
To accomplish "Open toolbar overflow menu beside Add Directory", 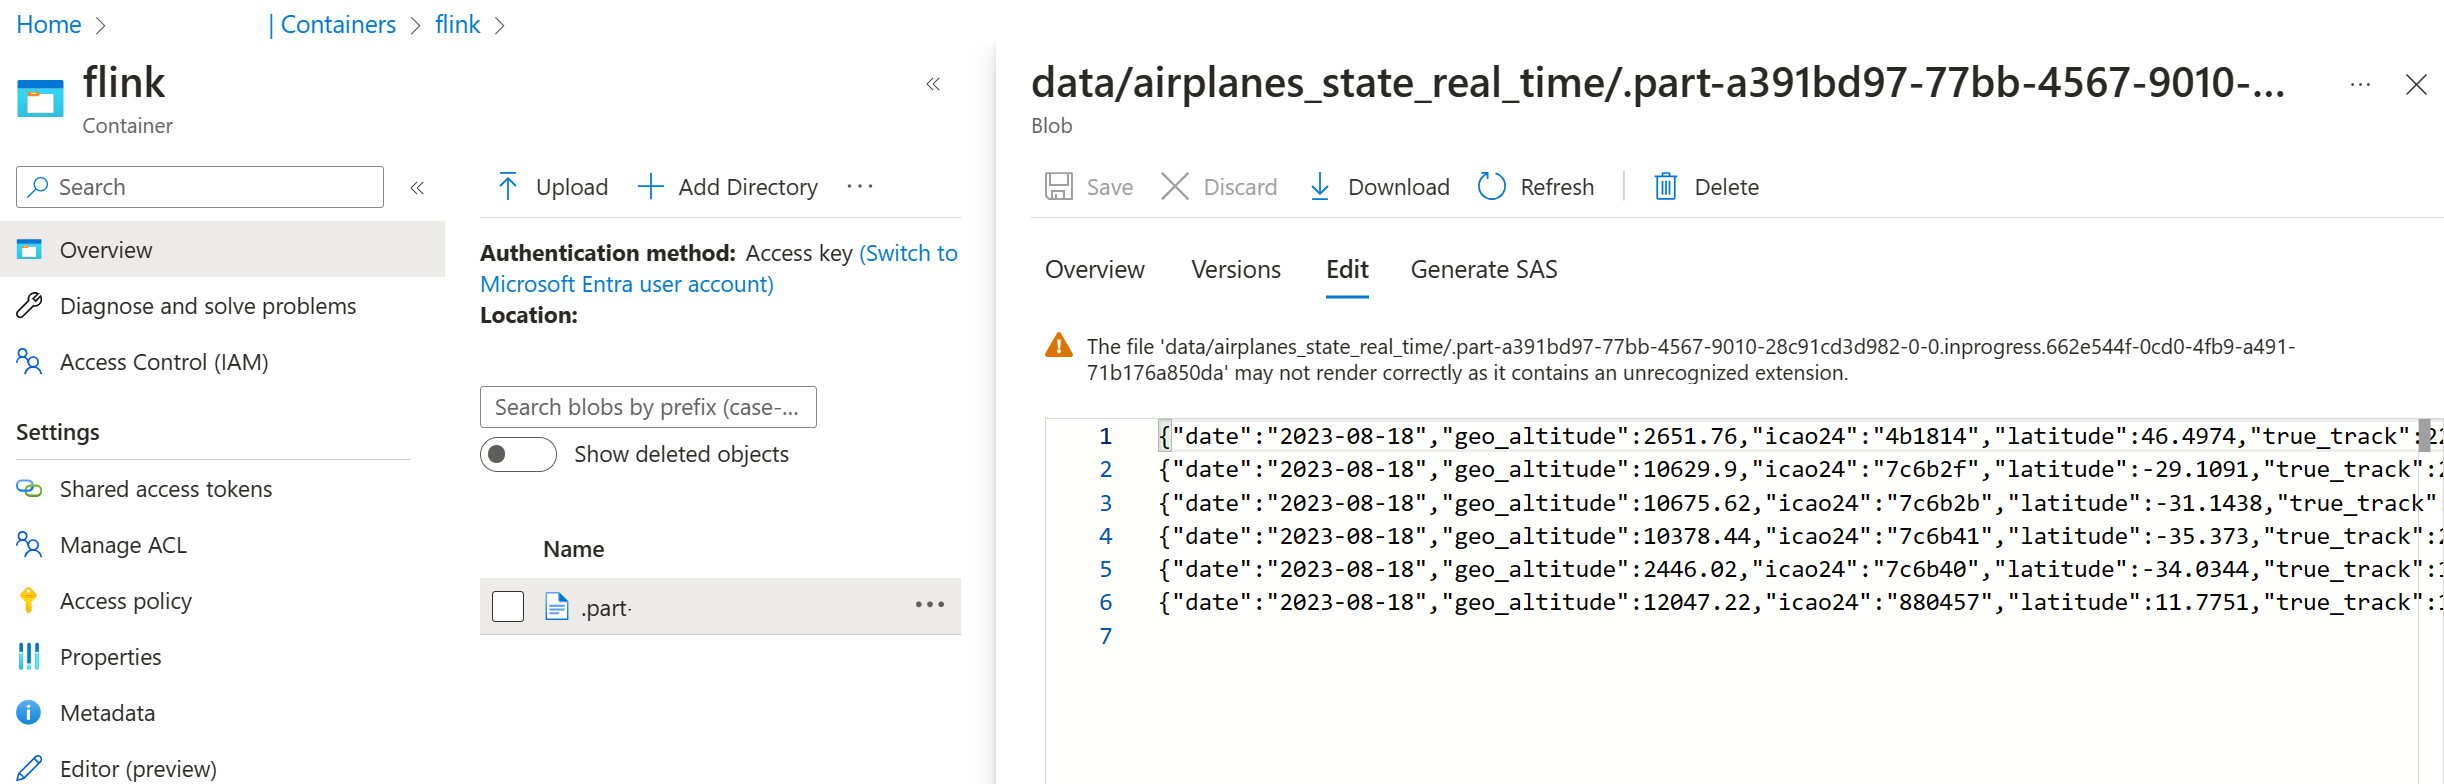I will (860, 187).
